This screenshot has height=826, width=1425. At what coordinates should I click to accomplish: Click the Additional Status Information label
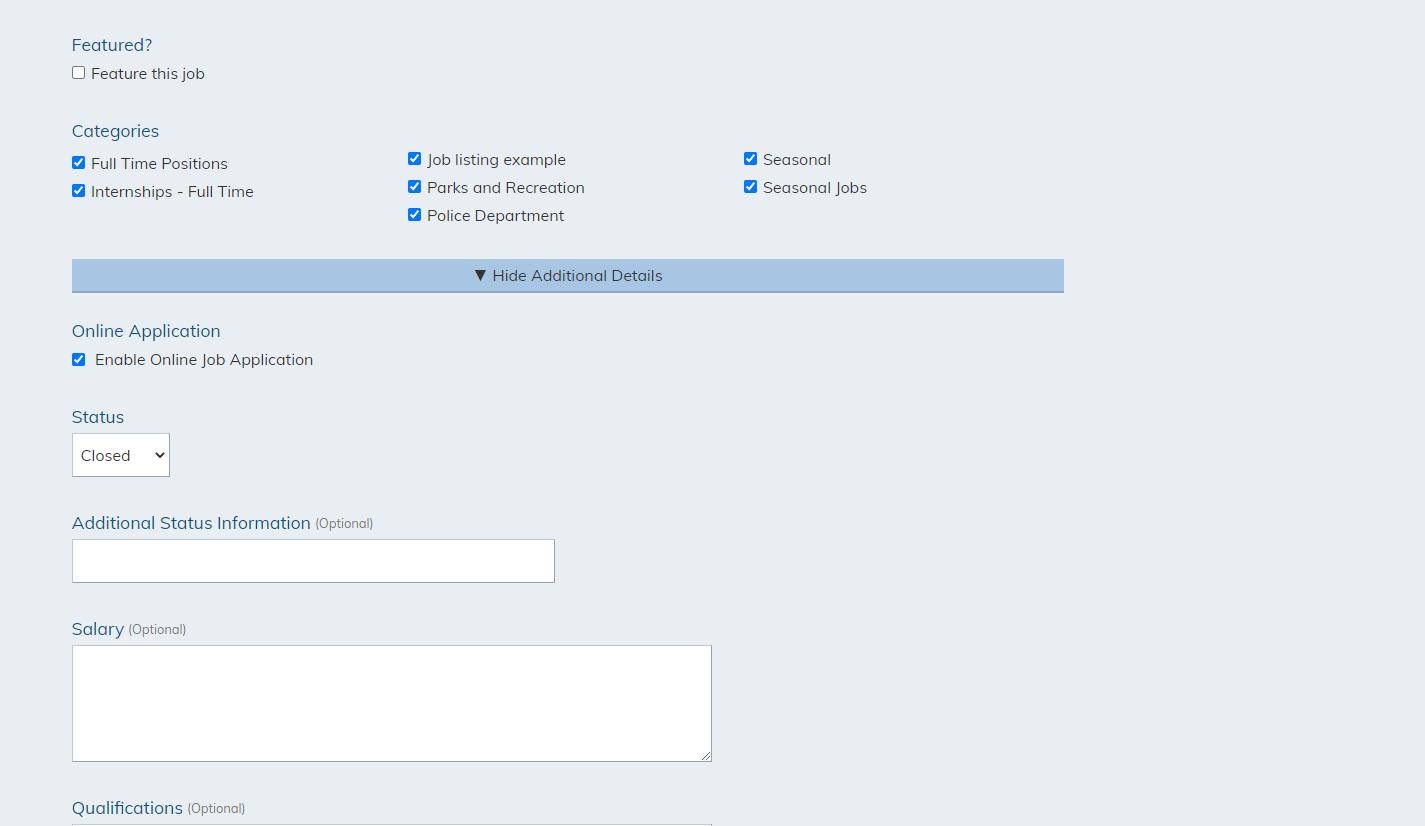click(x=191, y=523)
